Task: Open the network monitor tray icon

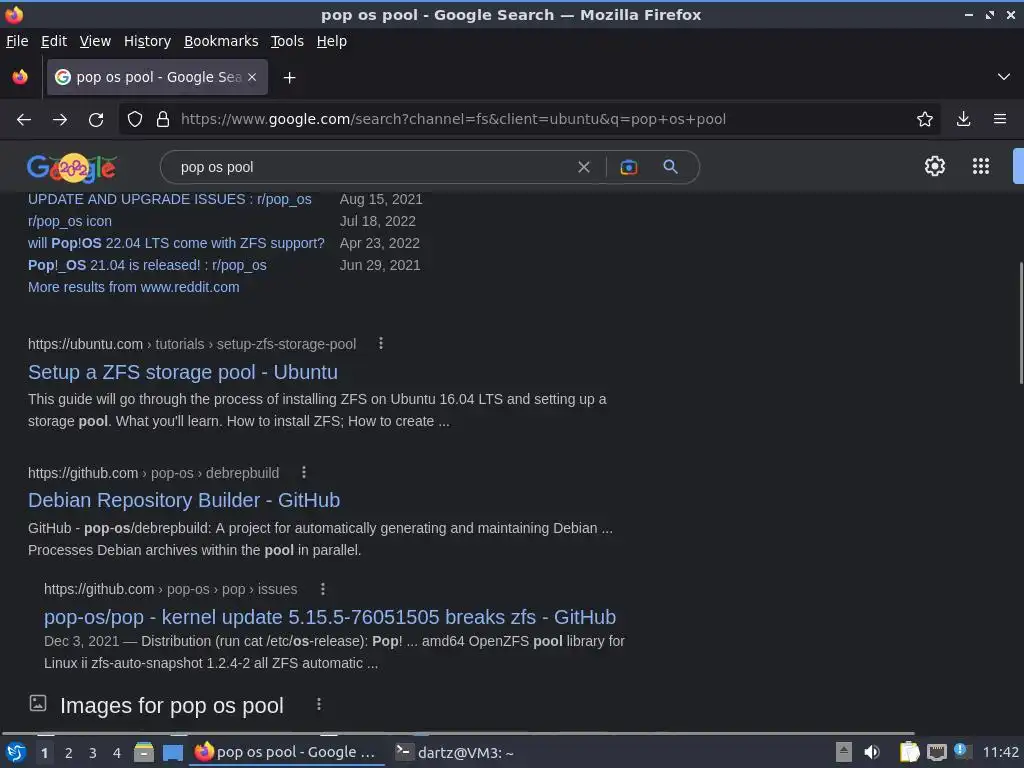Action: (936, 752)
